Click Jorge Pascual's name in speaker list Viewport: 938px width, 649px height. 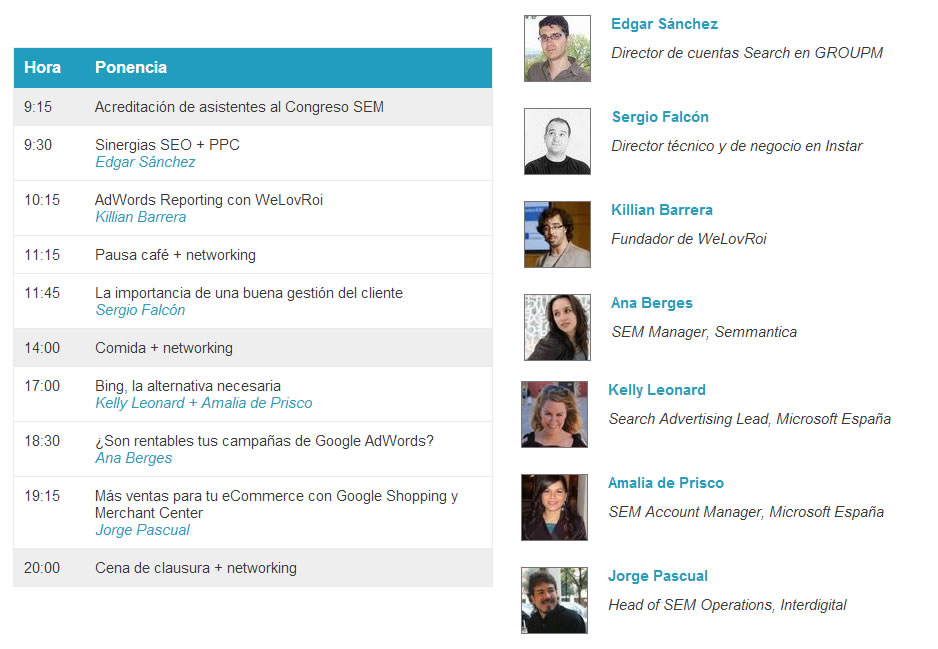pos(657,576)
